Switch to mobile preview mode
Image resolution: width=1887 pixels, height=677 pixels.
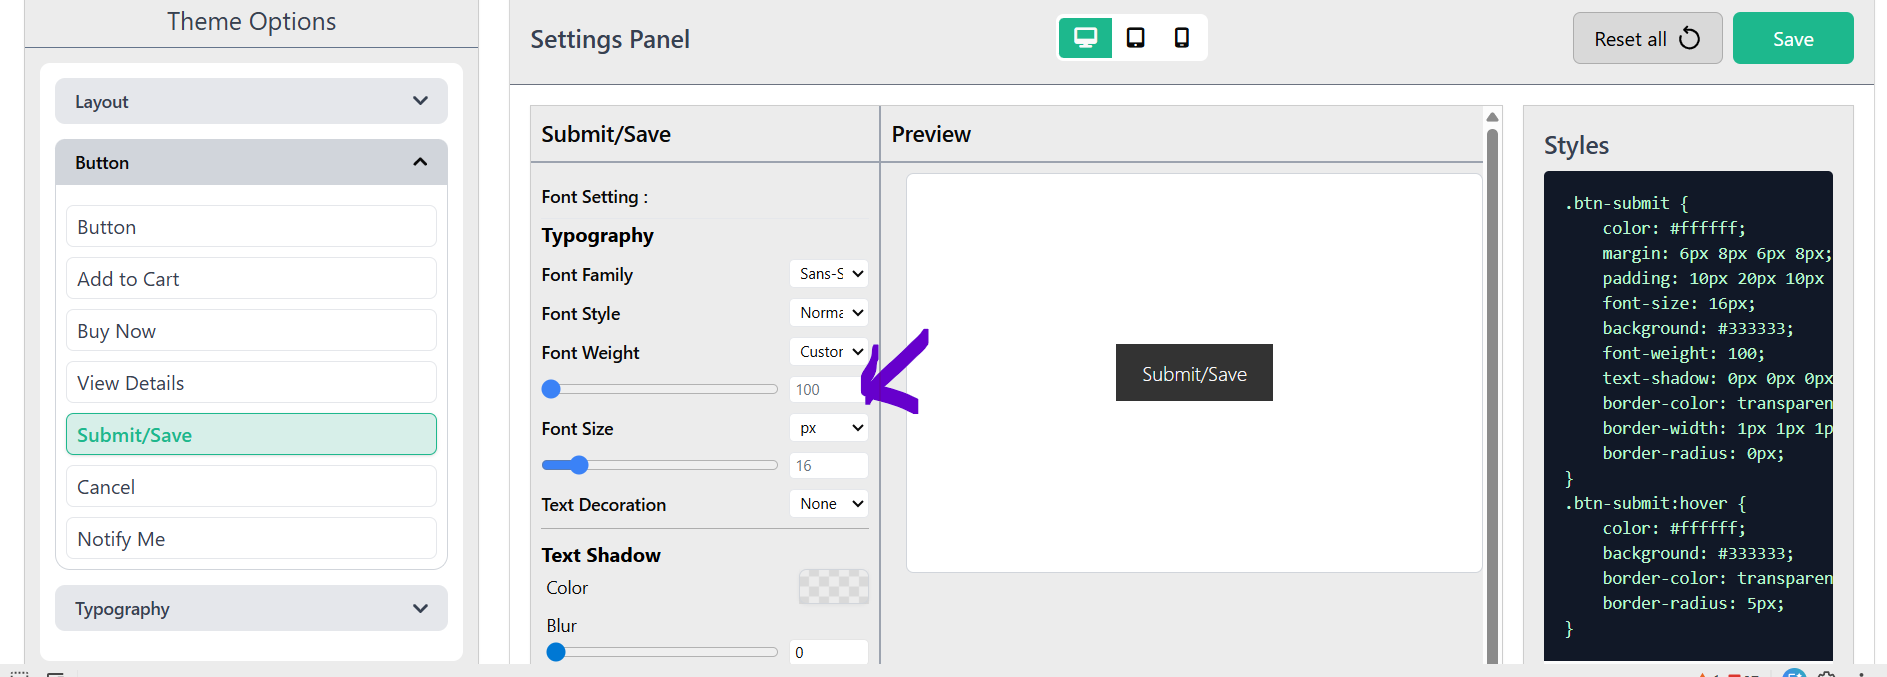tap(1181, 38)
